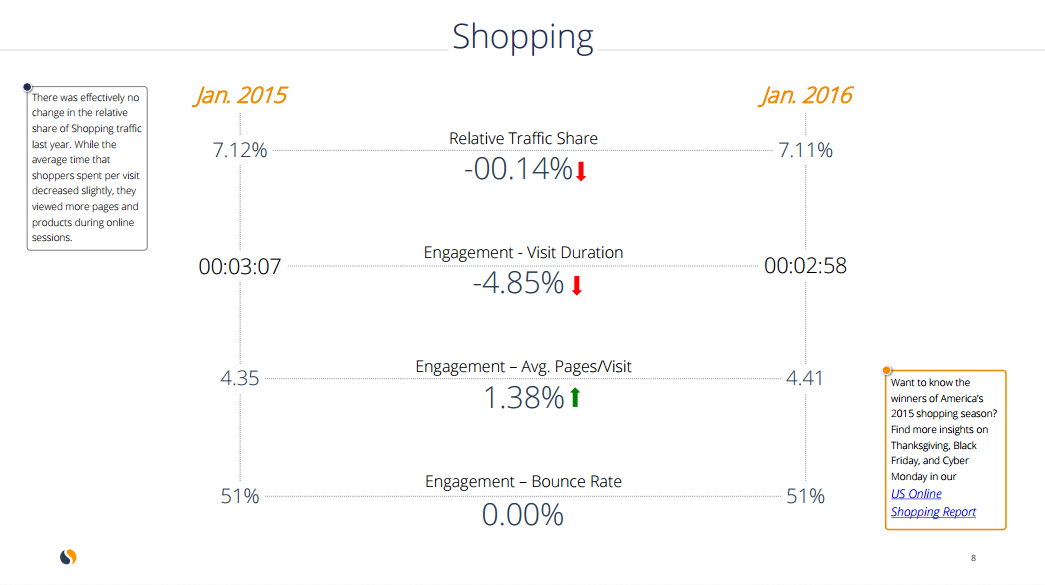This screenshot has width=1045, height=585.
Task: Select the 00:02:58 visit duration value
Action: pyautogui.click(x=806, y=267)
